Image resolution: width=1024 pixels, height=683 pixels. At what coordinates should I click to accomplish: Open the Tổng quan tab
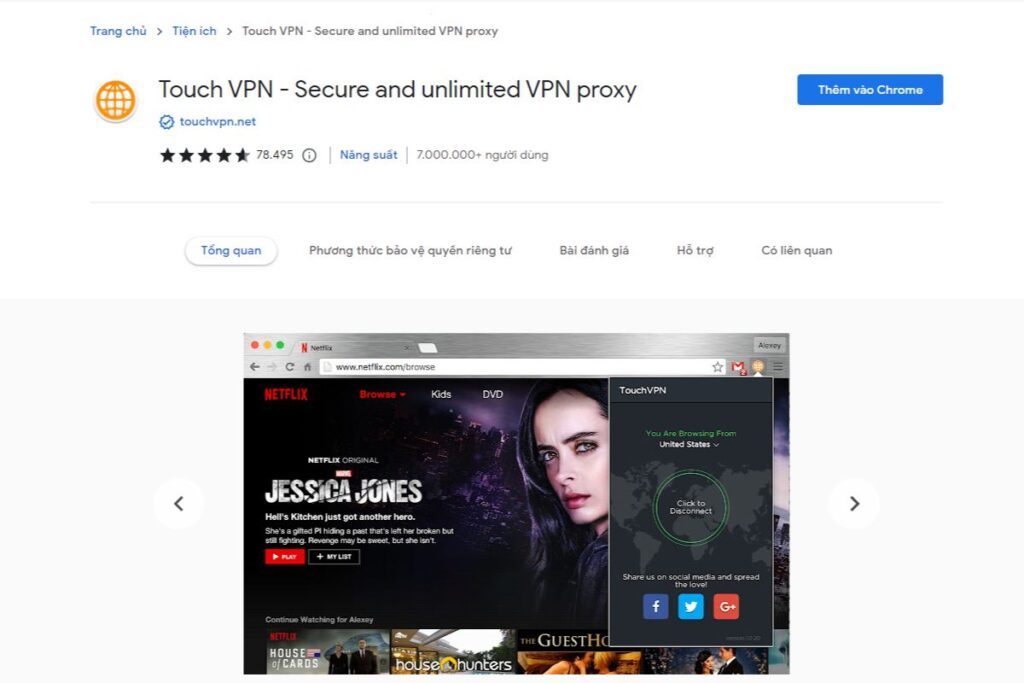(231, 250)
